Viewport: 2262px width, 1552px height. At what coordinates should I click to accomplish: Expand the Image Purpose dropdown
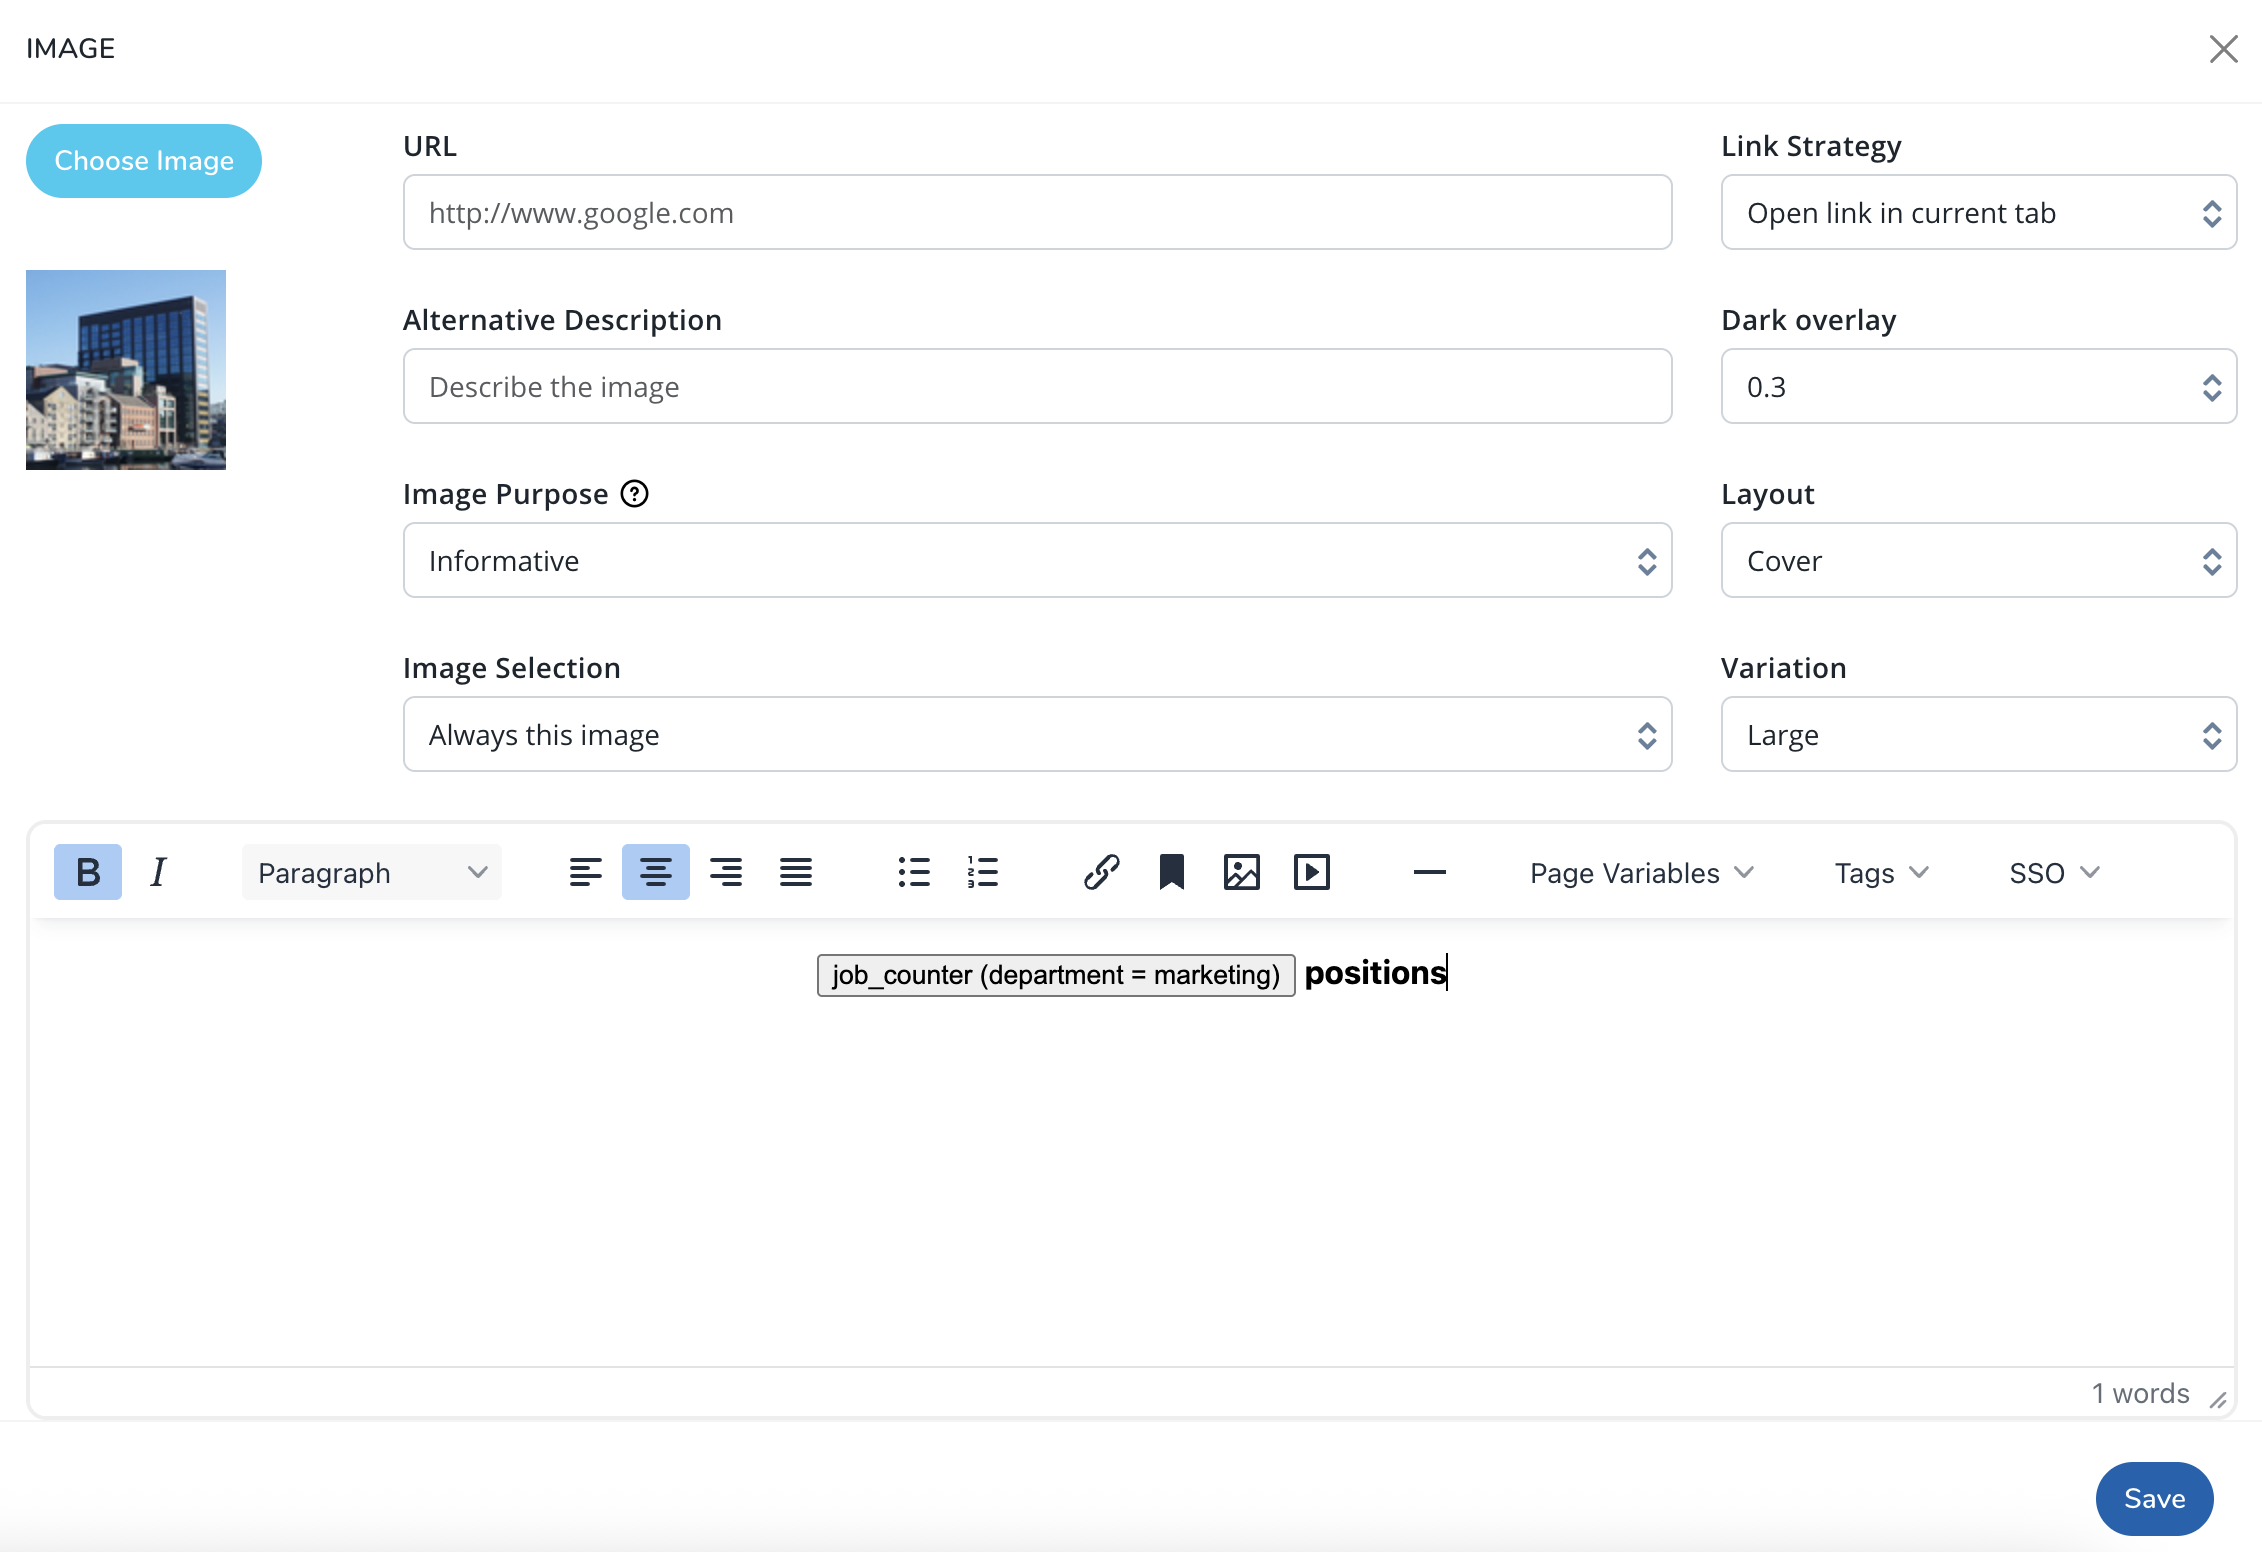point(1037,560)
